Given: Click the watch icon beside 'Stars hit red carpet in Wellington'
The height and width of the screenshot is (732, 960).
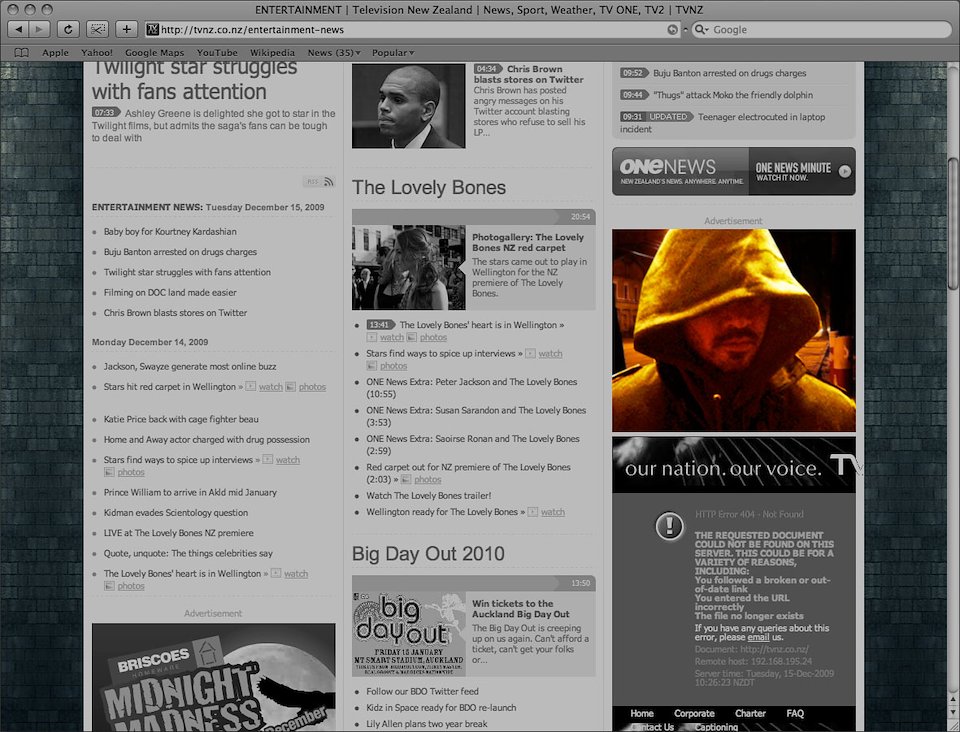Looking at the screenshot, I should click(250, 386).
